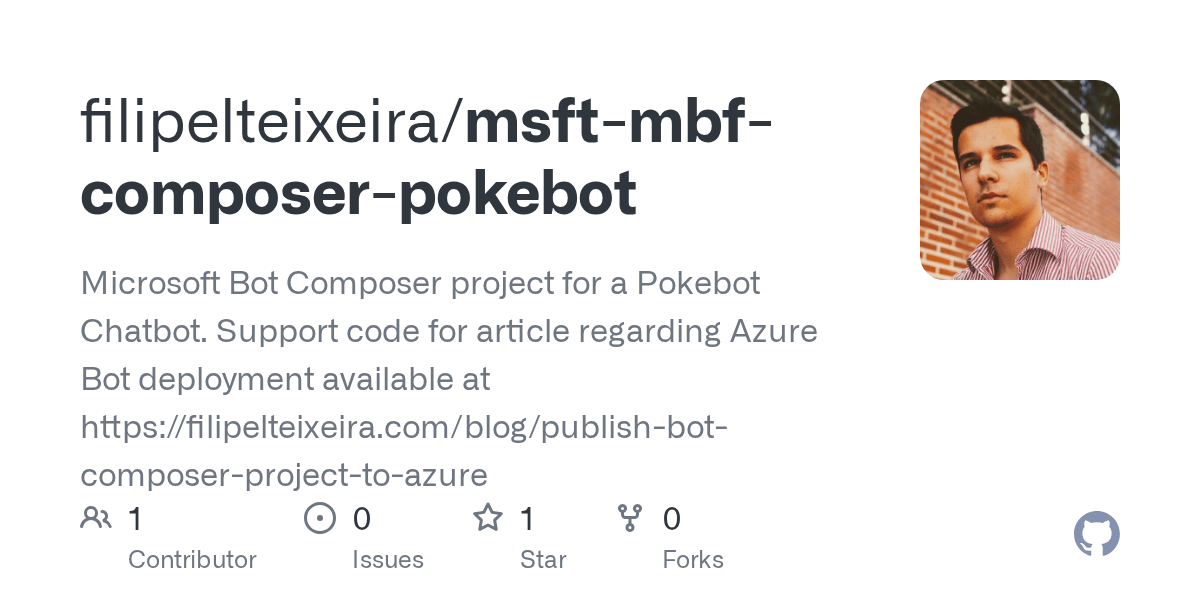Click the contributors people icon
This screenshot has width=1200, height=600.
(96, 518)
